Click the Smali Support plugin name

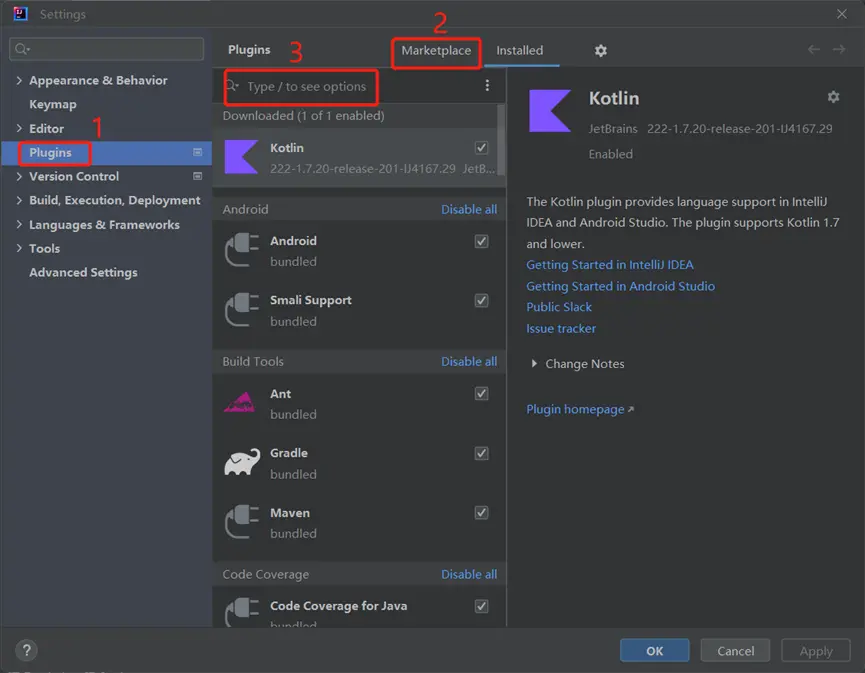[x=311, y=300]
